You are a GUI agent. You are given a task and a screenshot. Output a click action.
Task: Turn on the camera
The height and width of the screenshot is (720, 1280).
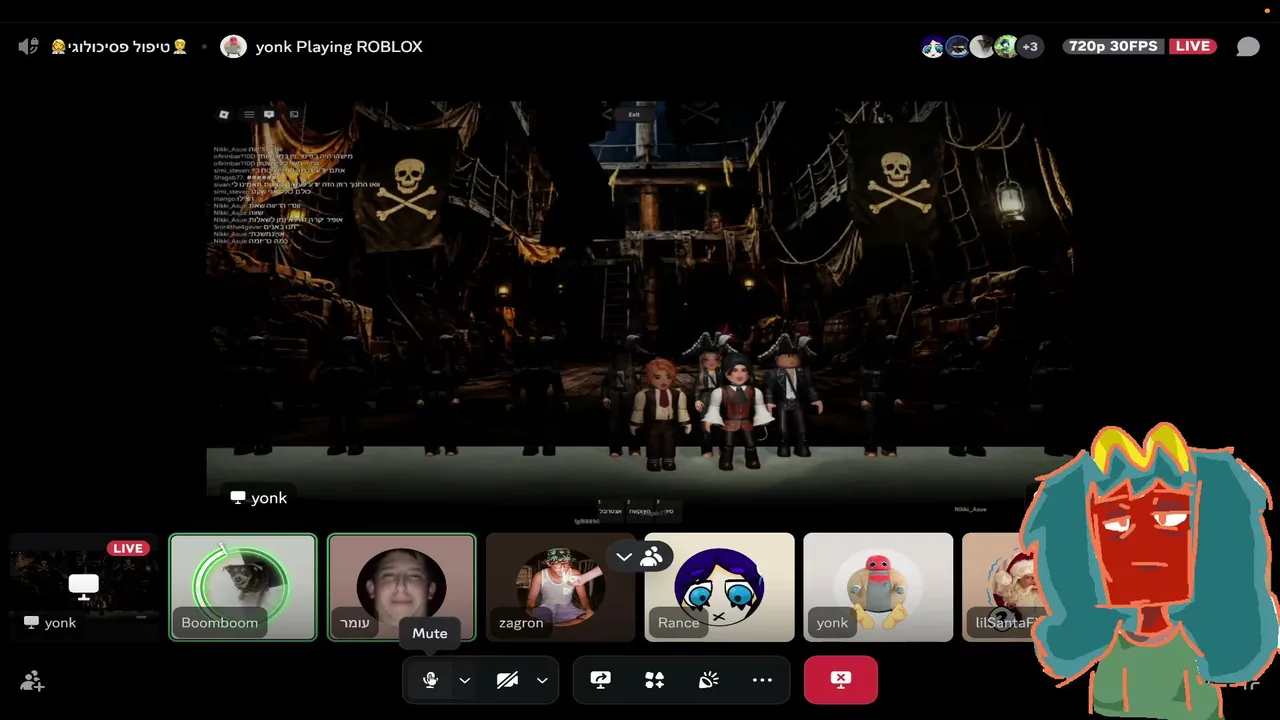pos(508,680)
